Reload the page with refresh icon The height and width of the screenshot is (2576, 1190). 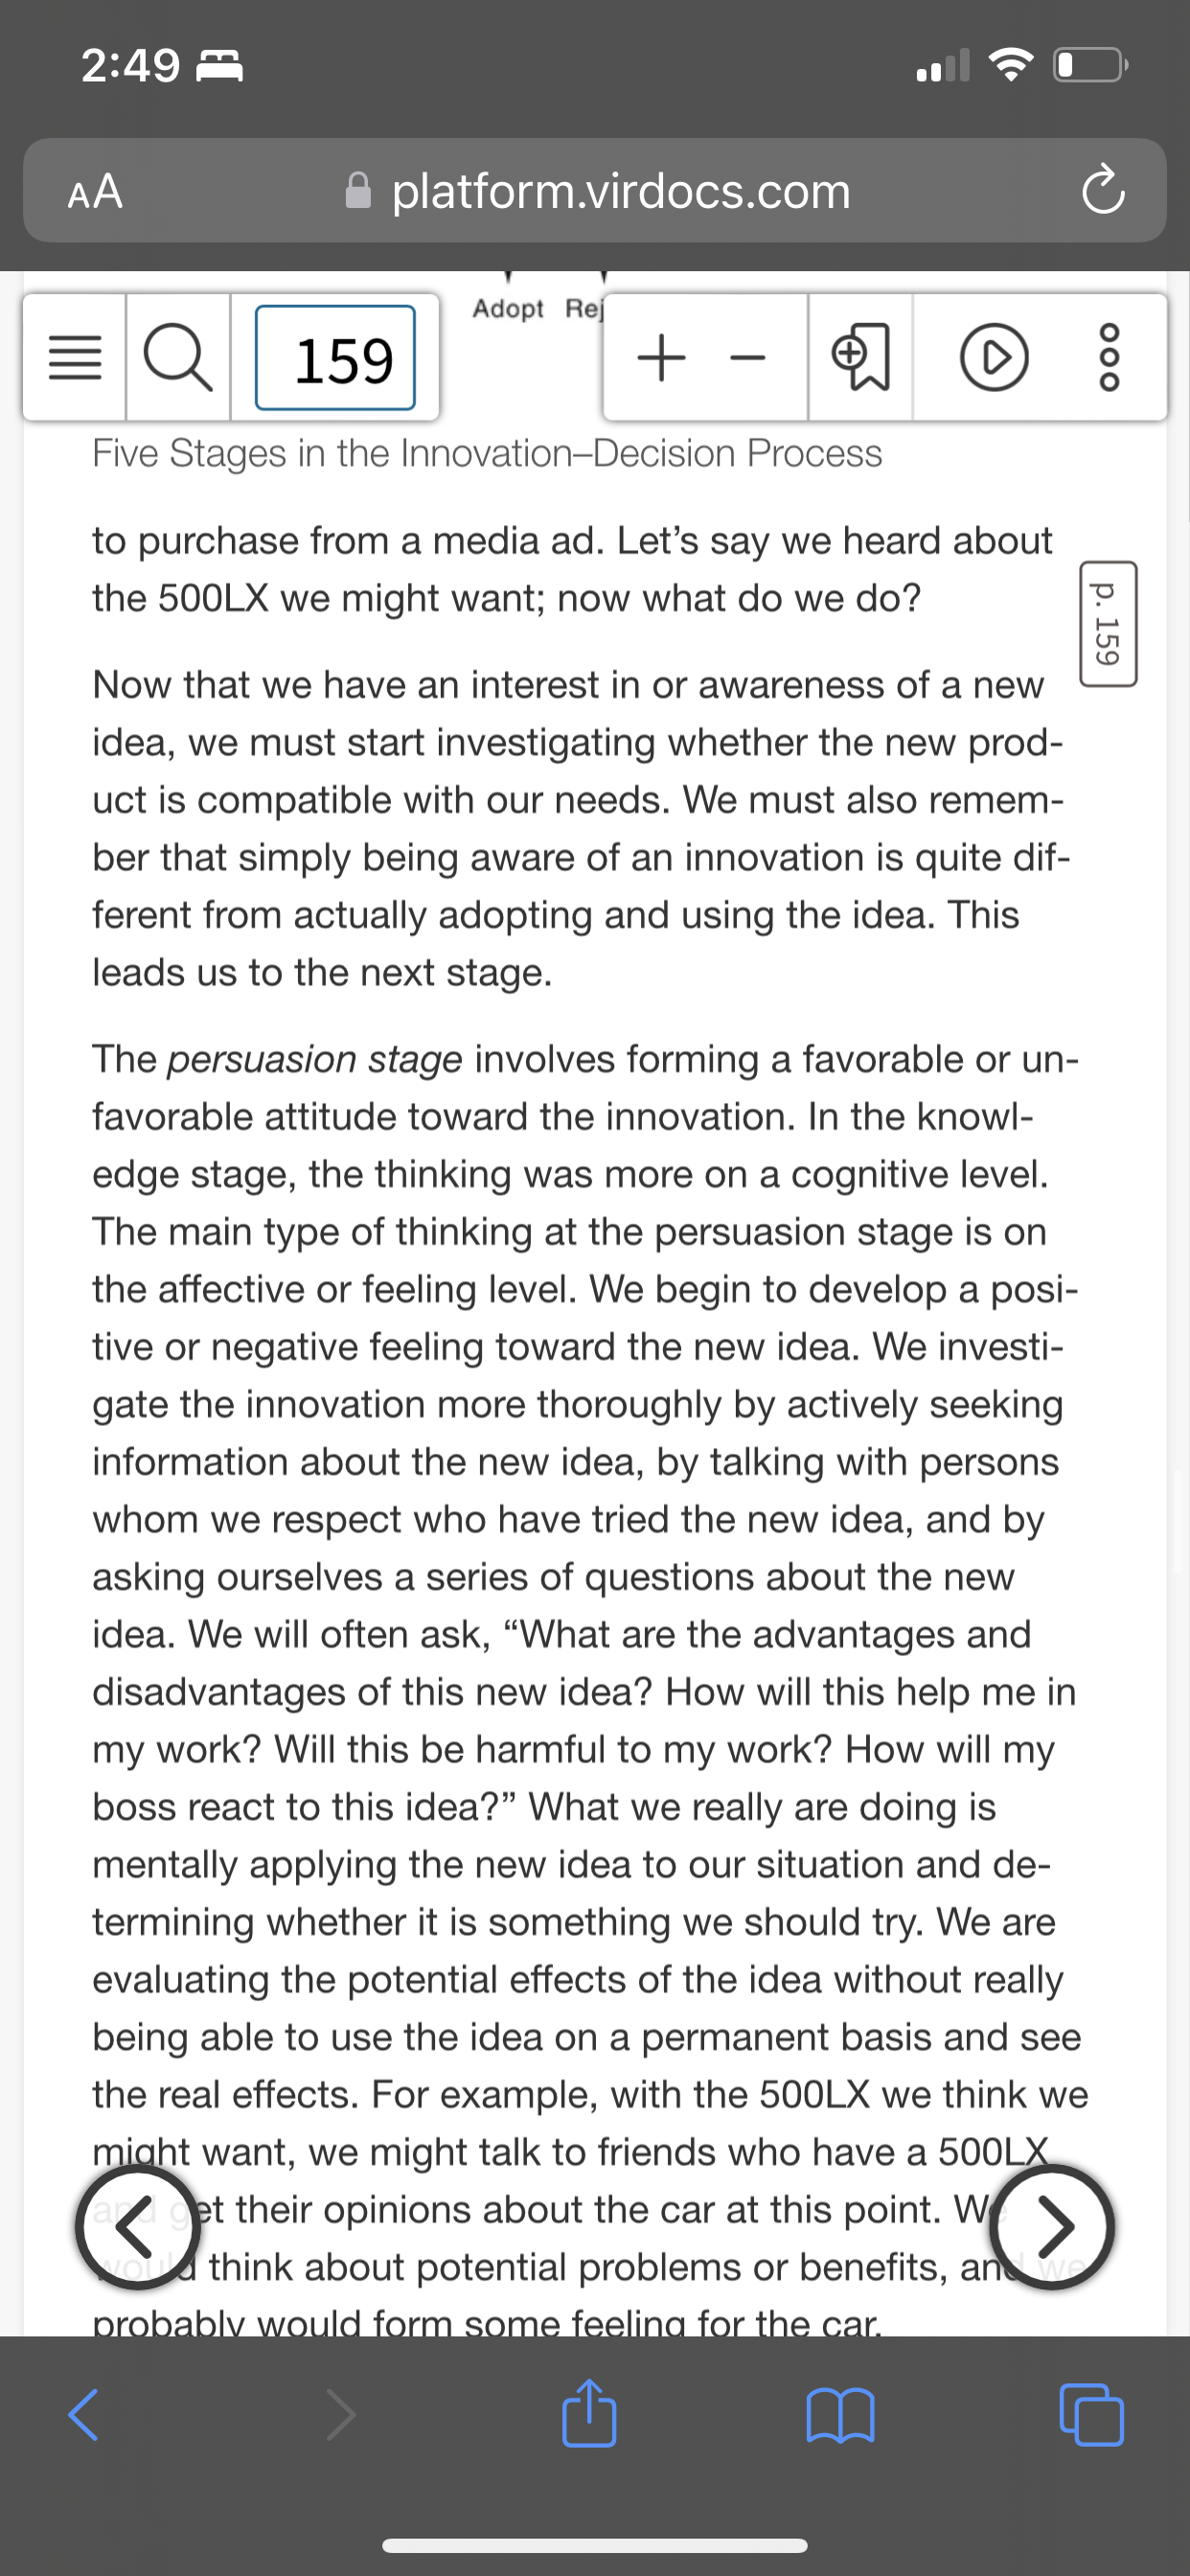pyautogui.click(x=1103, y=190)
